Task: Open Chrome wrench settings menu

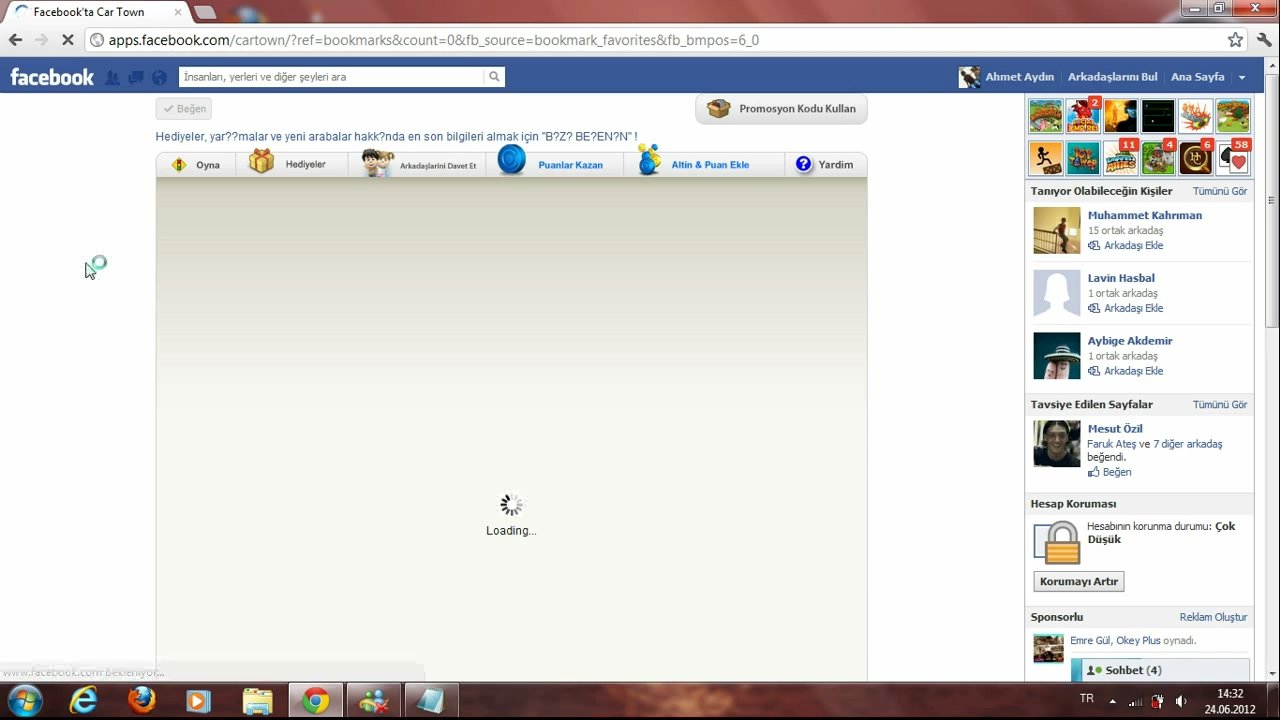Action: pos(1264,40)
